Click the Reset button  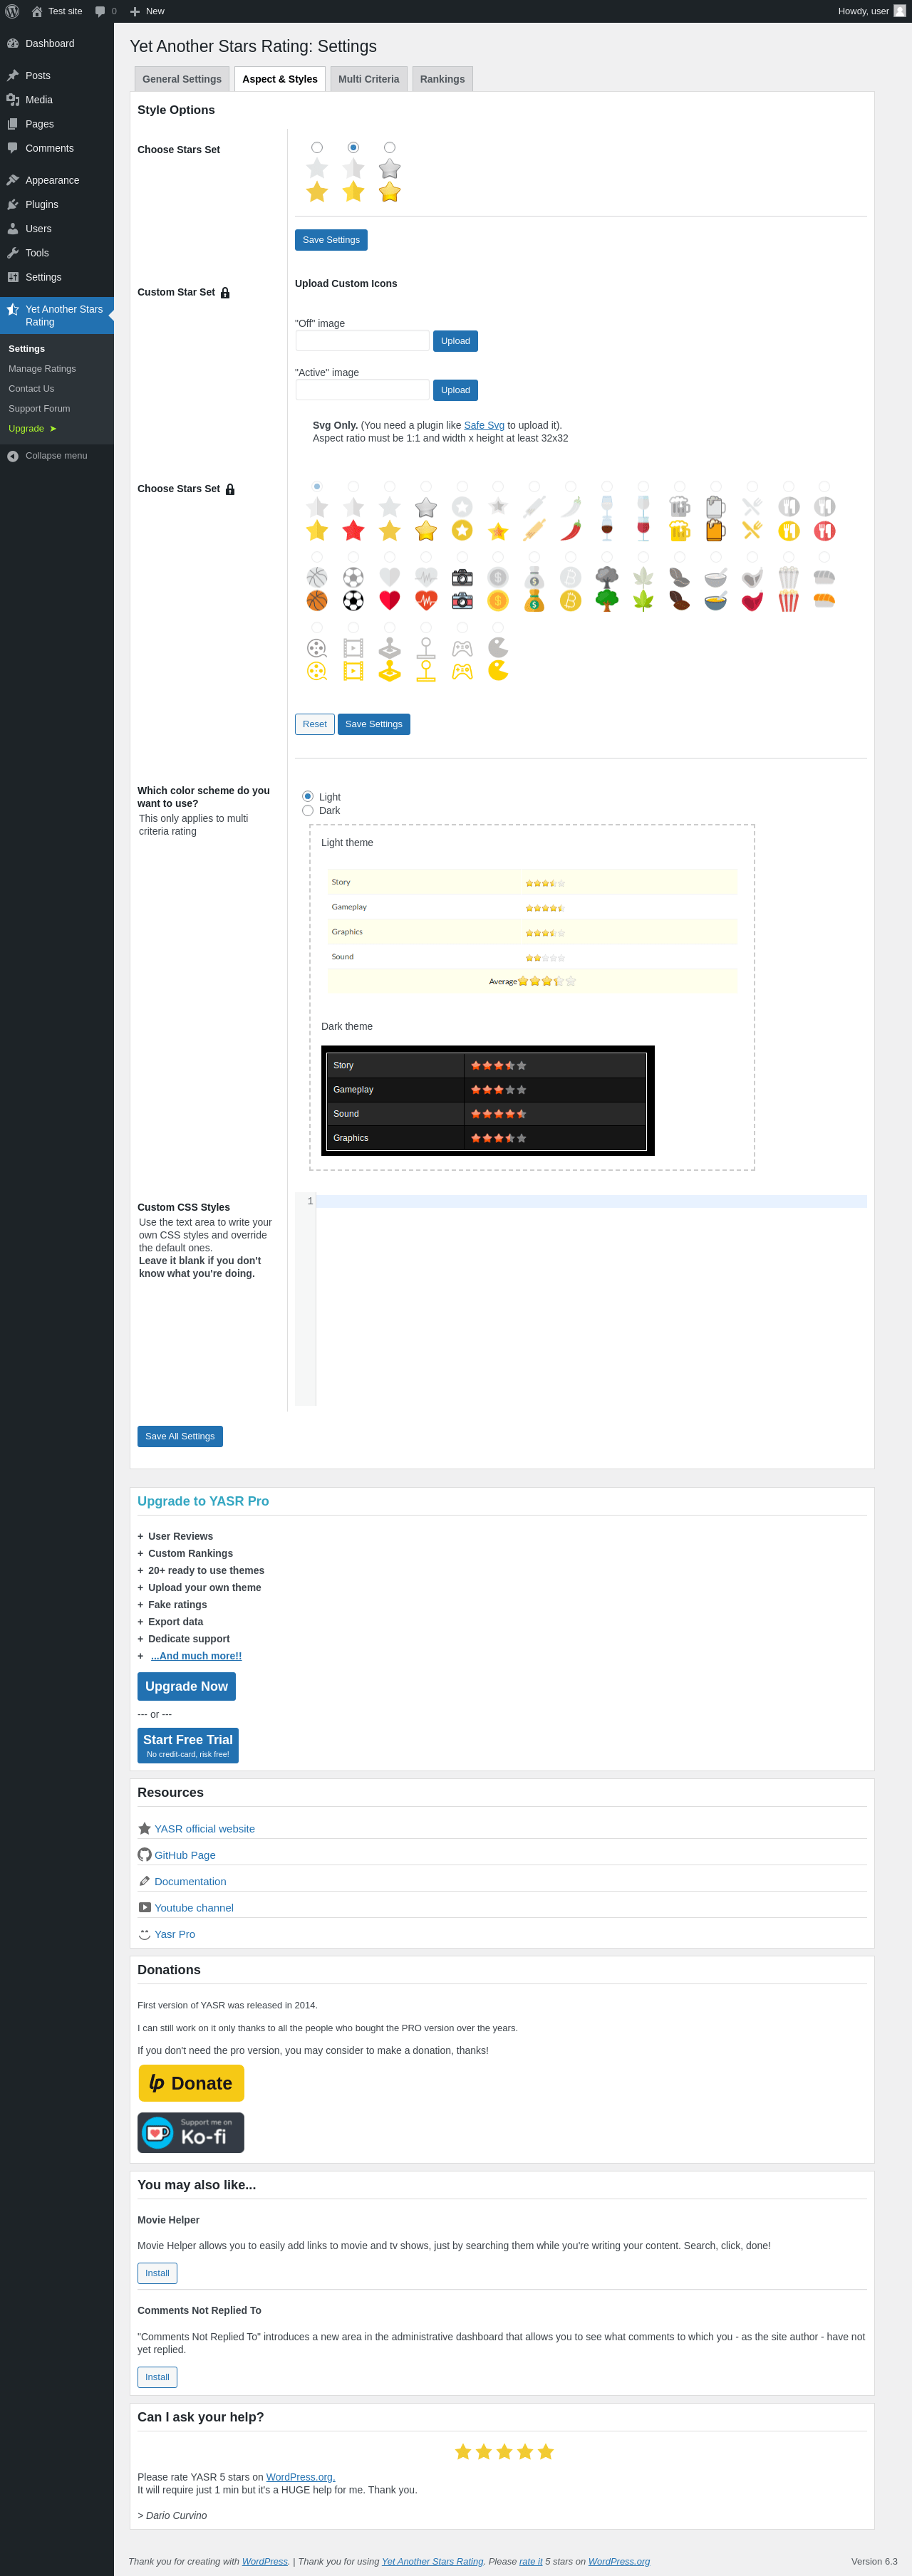[314, 724]
